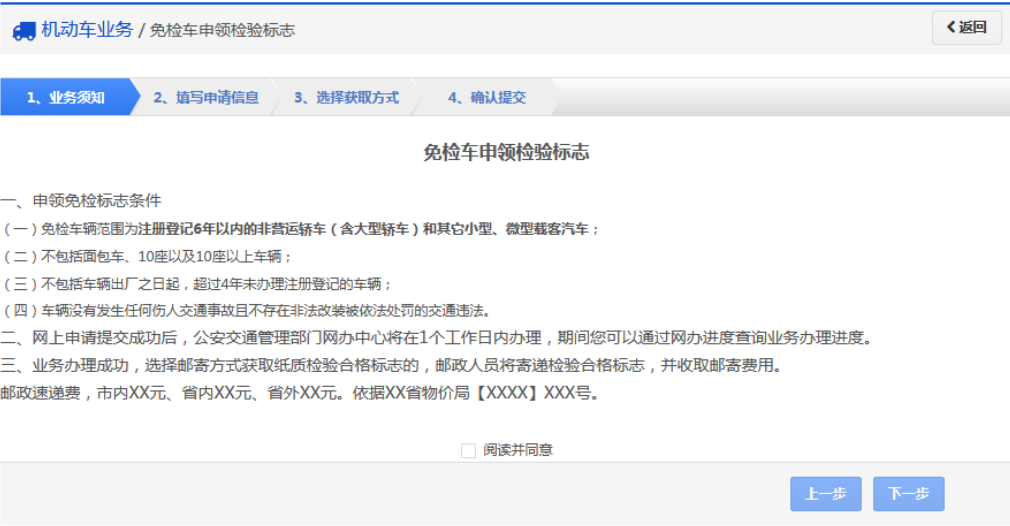The width and height of the screenshot is (1010, 526).
Task: Click the truck icon beside 机动车业务
Action: click(24, 31)
